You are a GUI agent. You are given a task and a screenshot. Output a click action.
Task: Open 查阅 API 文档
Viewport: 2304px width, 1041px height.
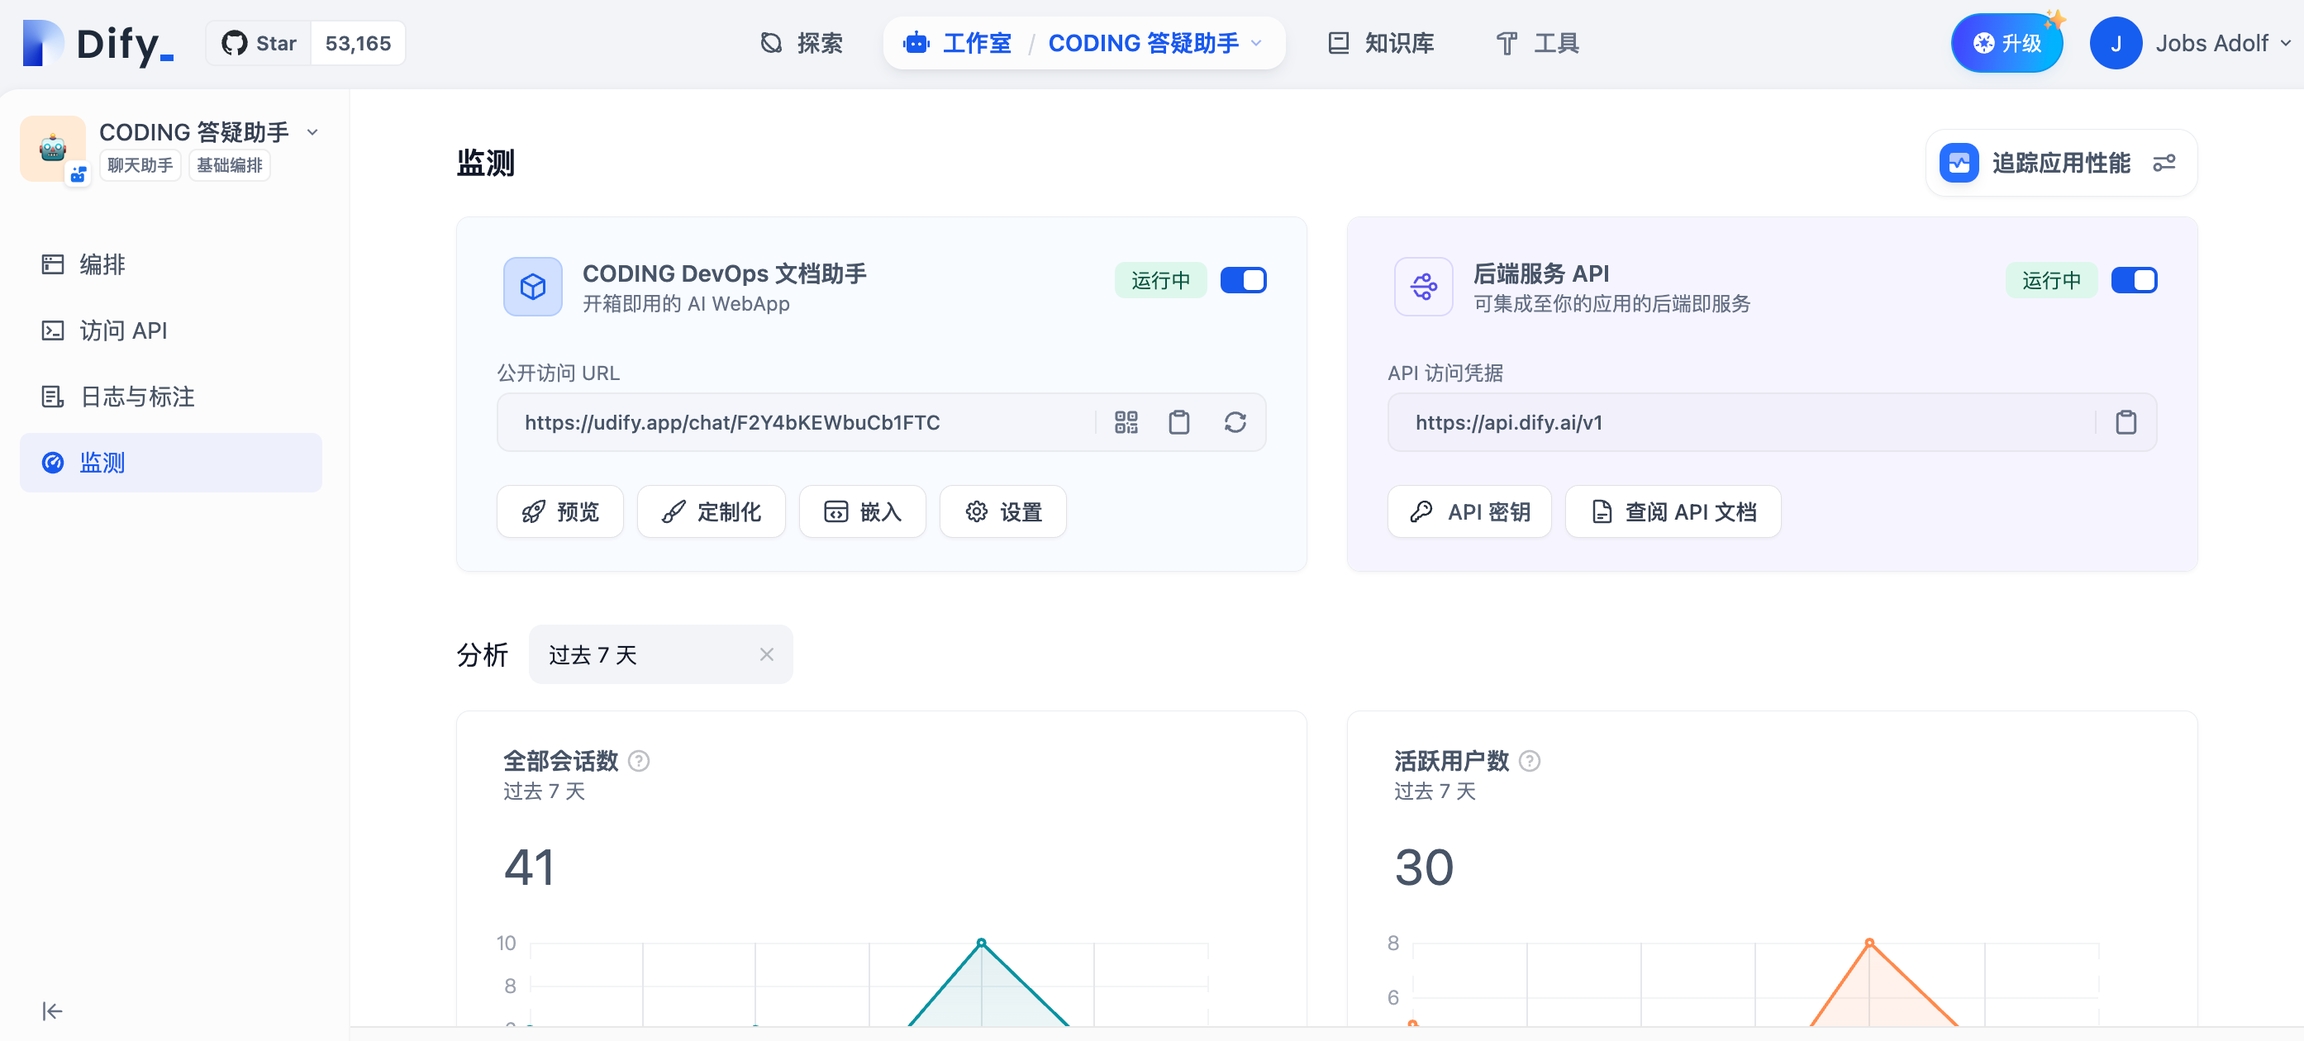pyautogui.click(x=1673, y=512)
